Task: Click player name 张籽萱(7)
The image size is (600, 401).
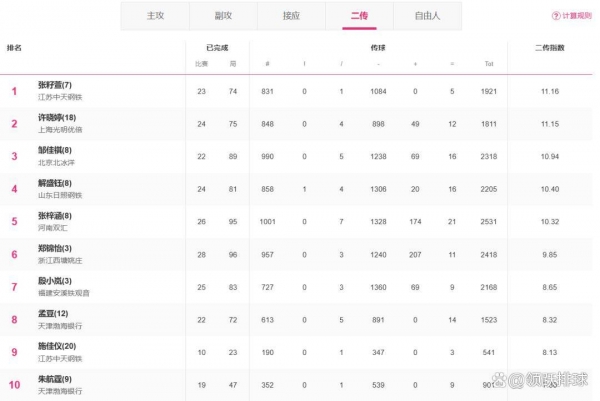Action: pos(54,85)
